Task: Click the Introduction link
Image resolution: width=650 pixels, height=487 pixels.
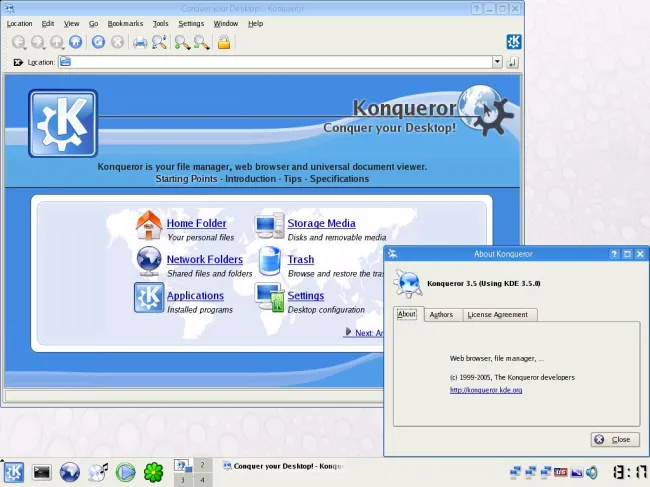Action: [250, 179]
